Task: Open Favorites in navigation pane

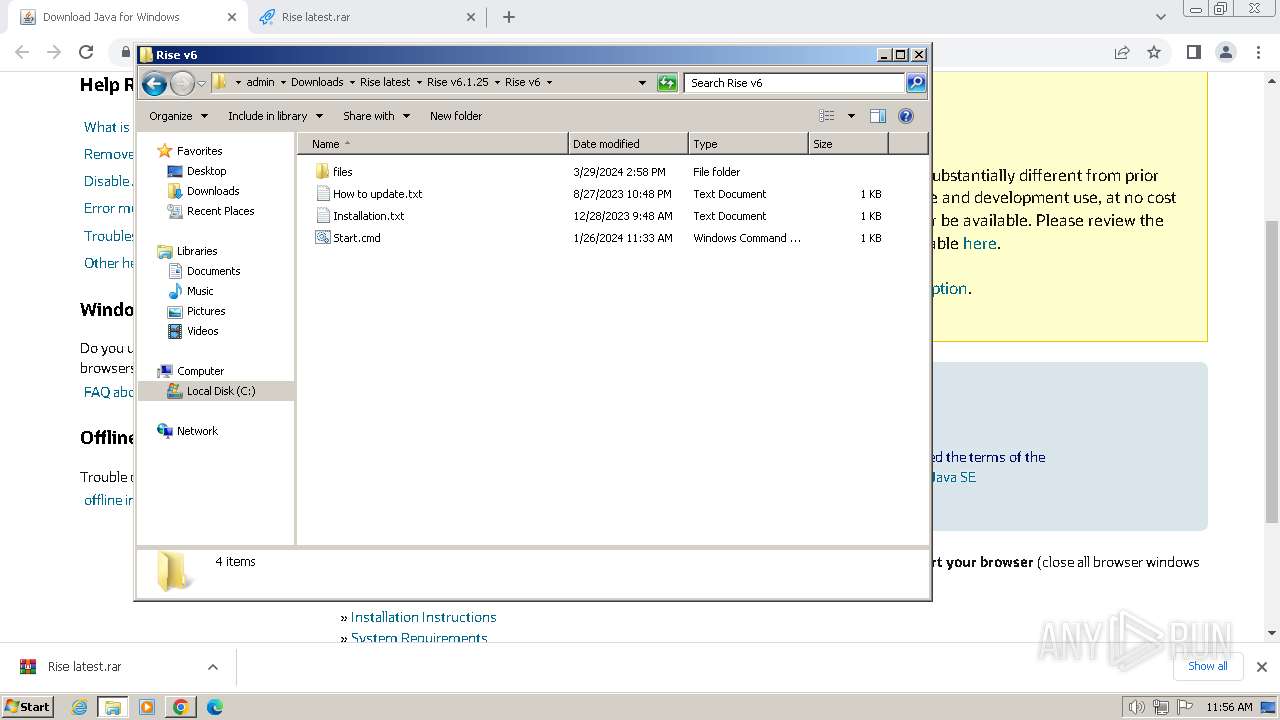Action: [x=199, y=151]
